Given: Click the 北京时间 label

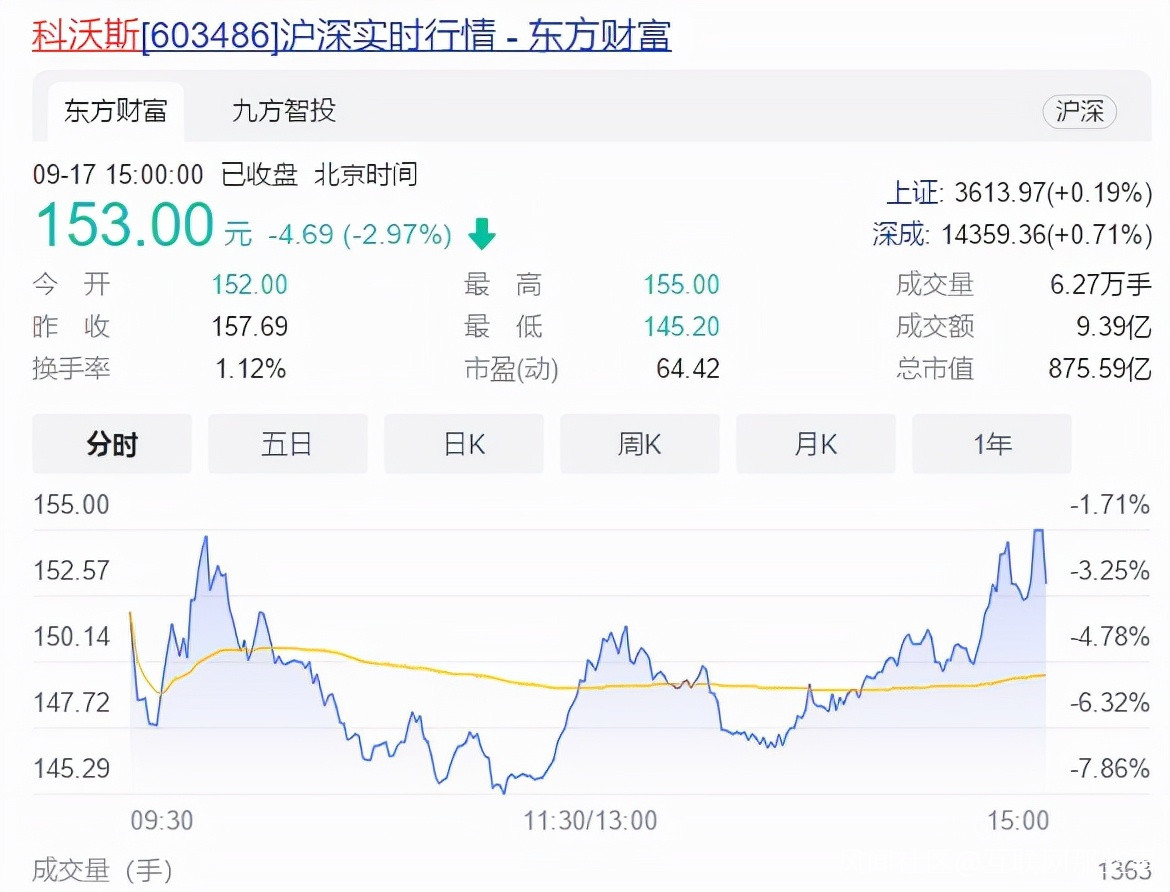Looking at the screenshot, I should (x=366, y=175).
